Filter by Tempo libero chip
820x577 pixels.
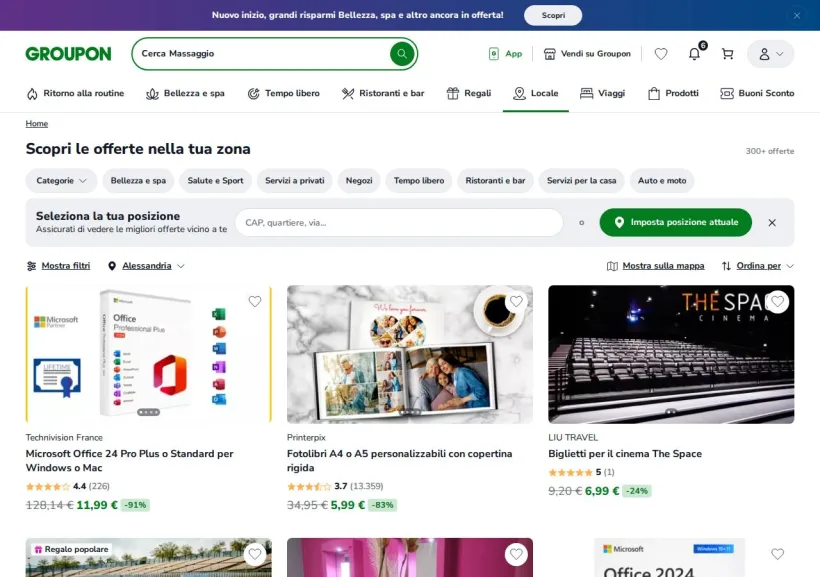(x=419, y=180)
